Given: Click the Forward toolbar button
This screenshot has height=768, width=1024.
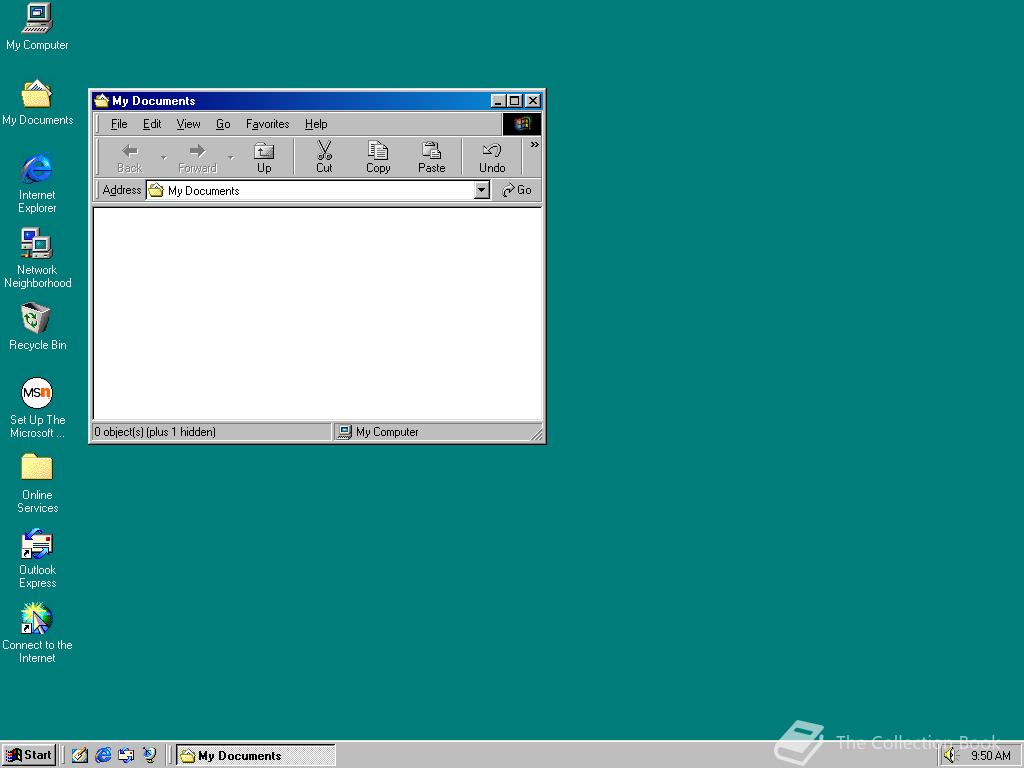Looking at the screenshot, I should point(197,158).
